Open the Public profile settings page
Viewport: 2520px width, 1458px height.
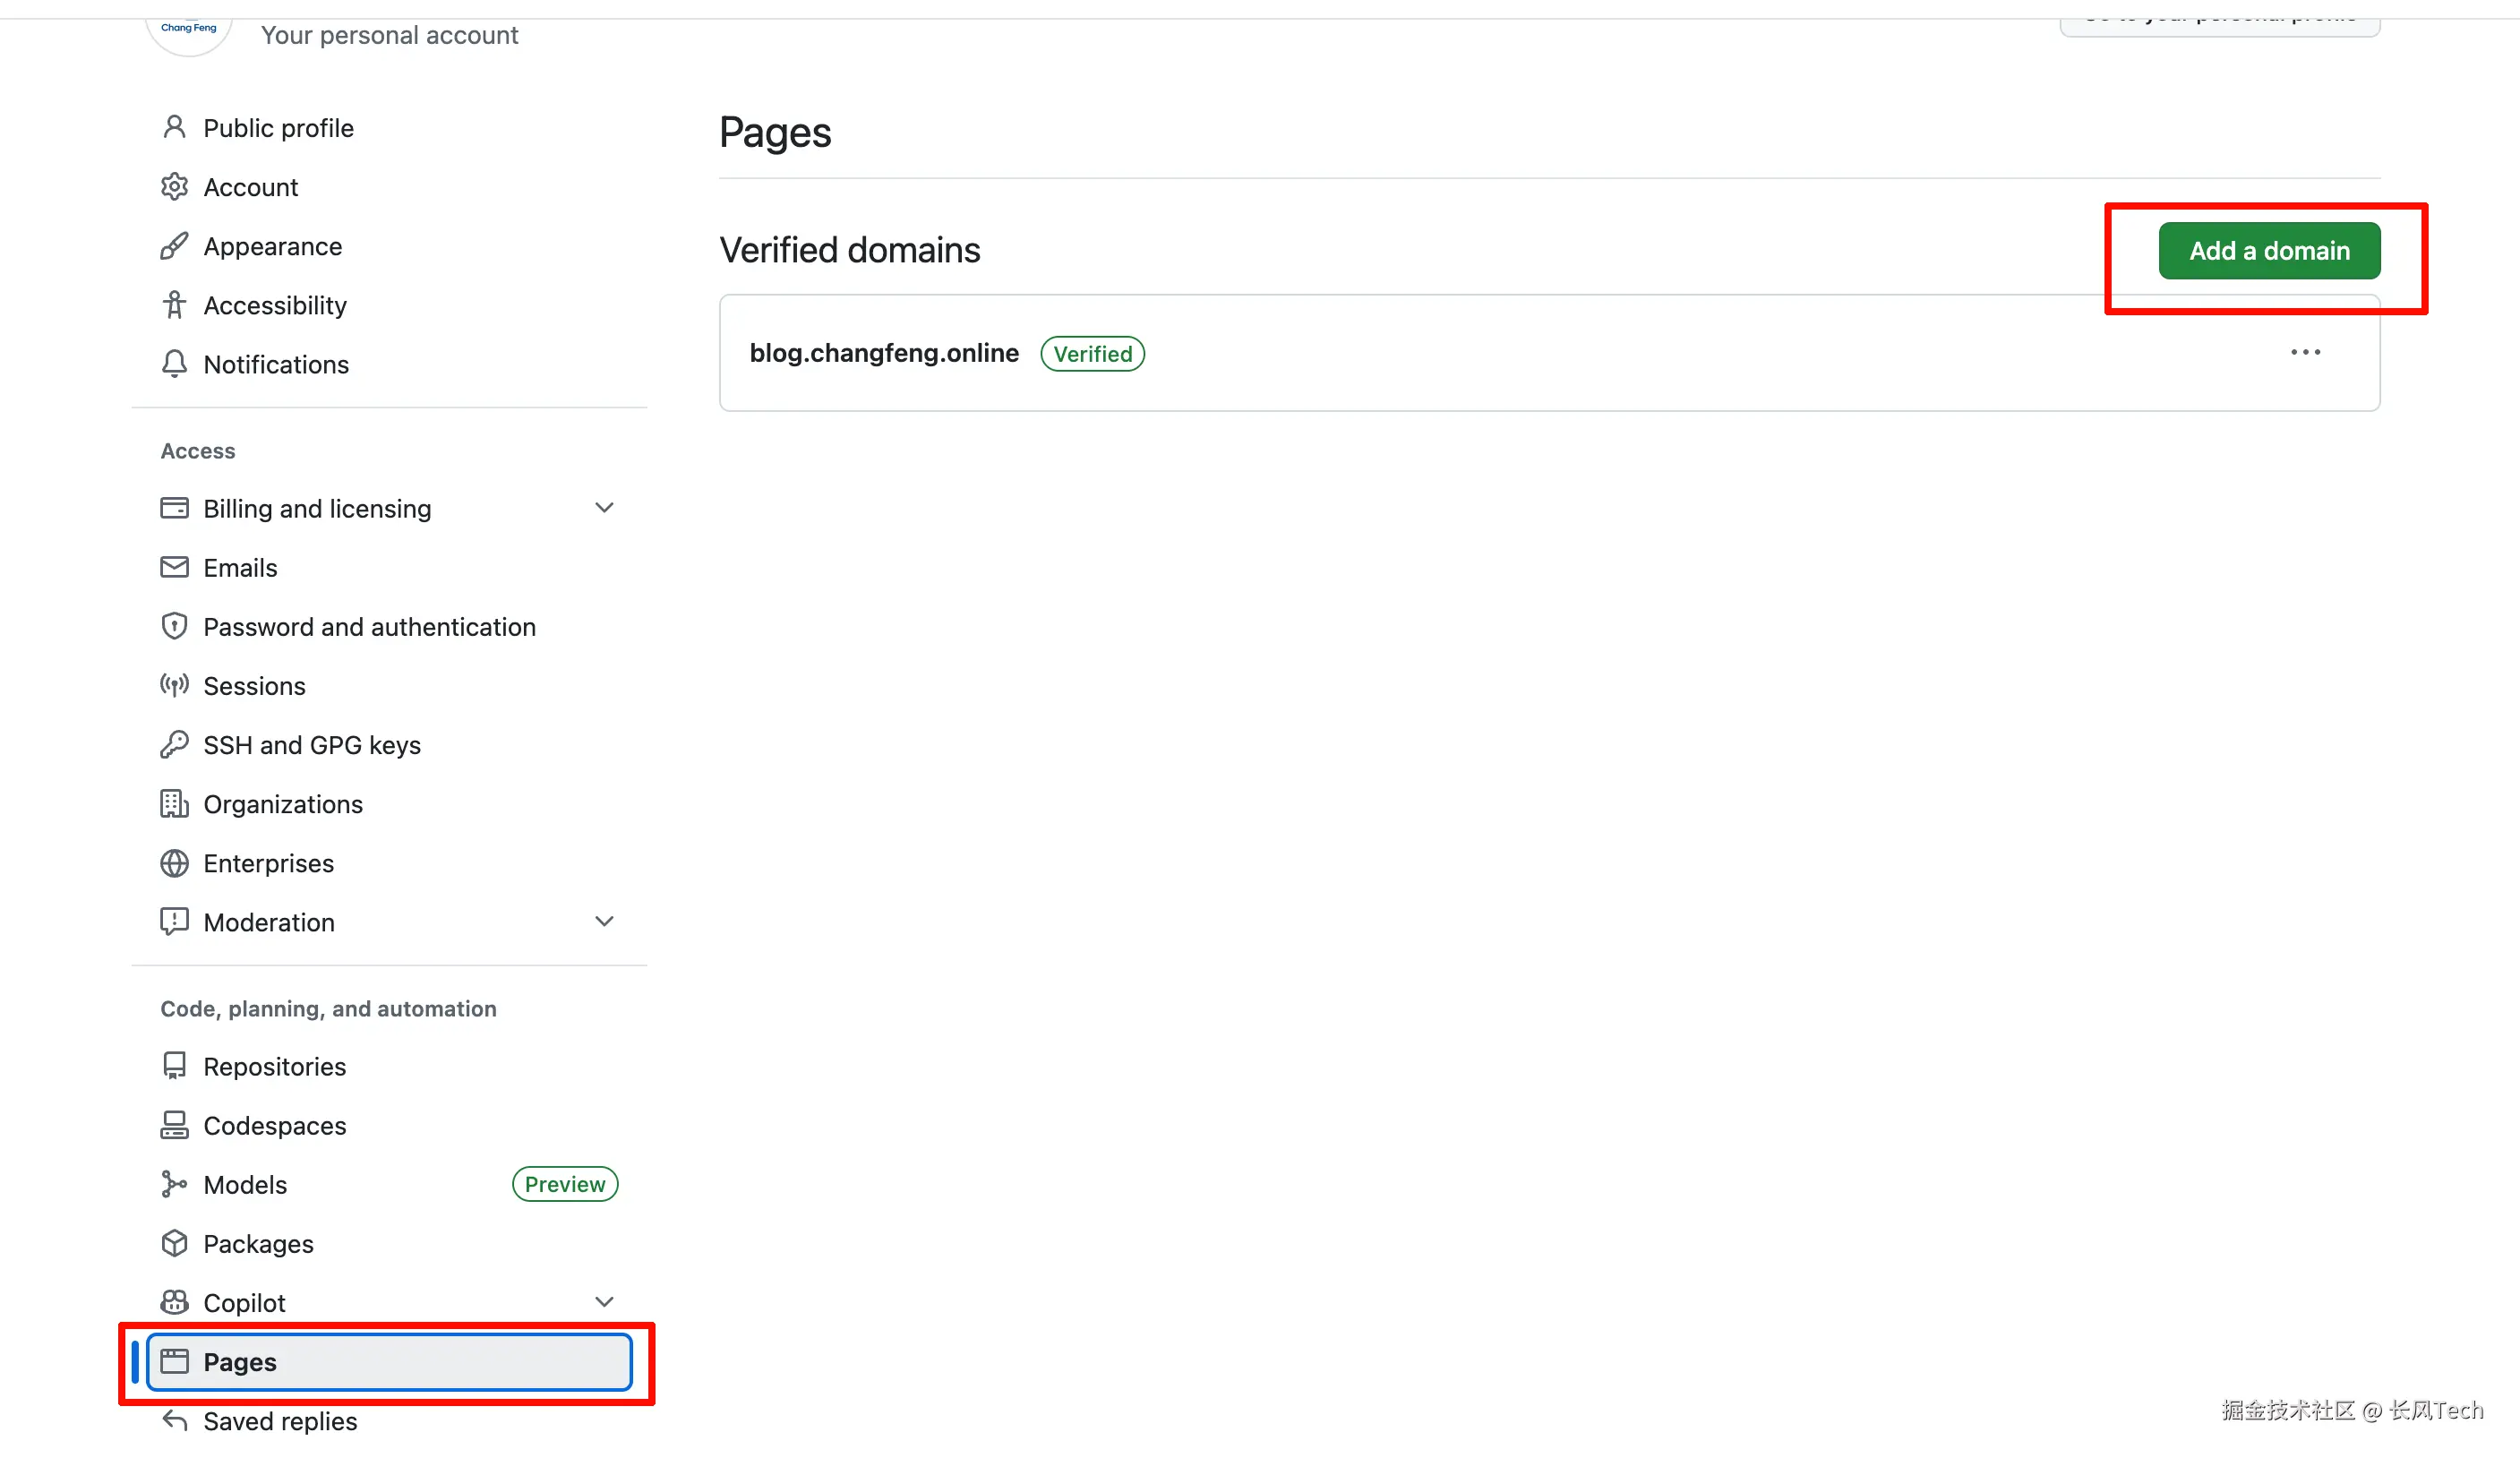tap(278, 128)
